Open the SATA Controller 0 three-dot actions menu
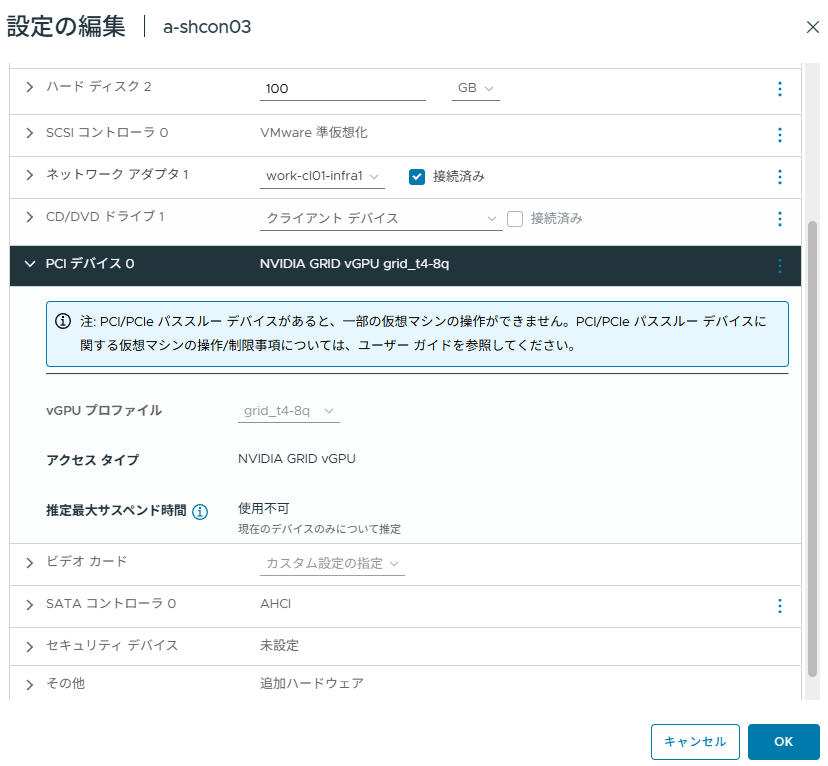 779,606
